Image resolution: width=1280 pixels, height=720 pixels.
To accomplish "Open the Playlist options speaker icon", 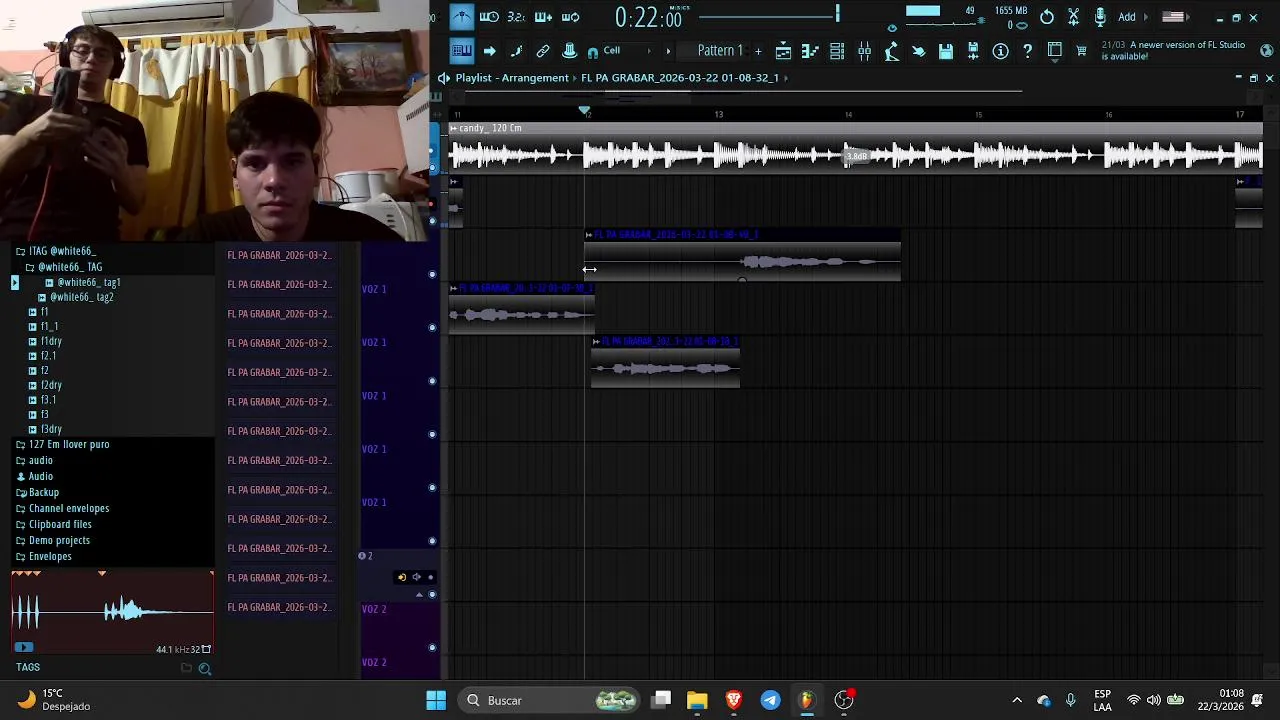I will point(443,78).
